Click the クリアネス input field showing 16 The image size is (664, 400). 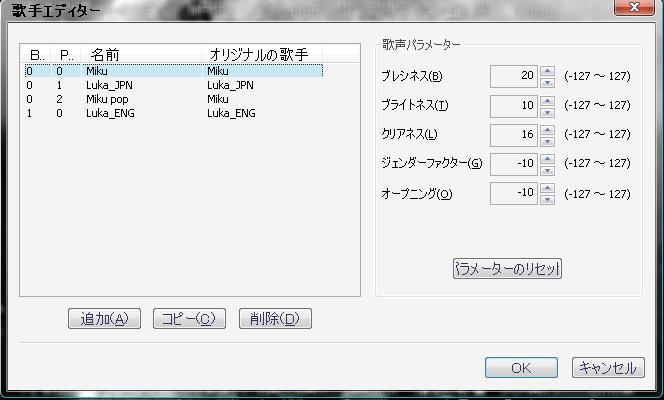[514, 135]
